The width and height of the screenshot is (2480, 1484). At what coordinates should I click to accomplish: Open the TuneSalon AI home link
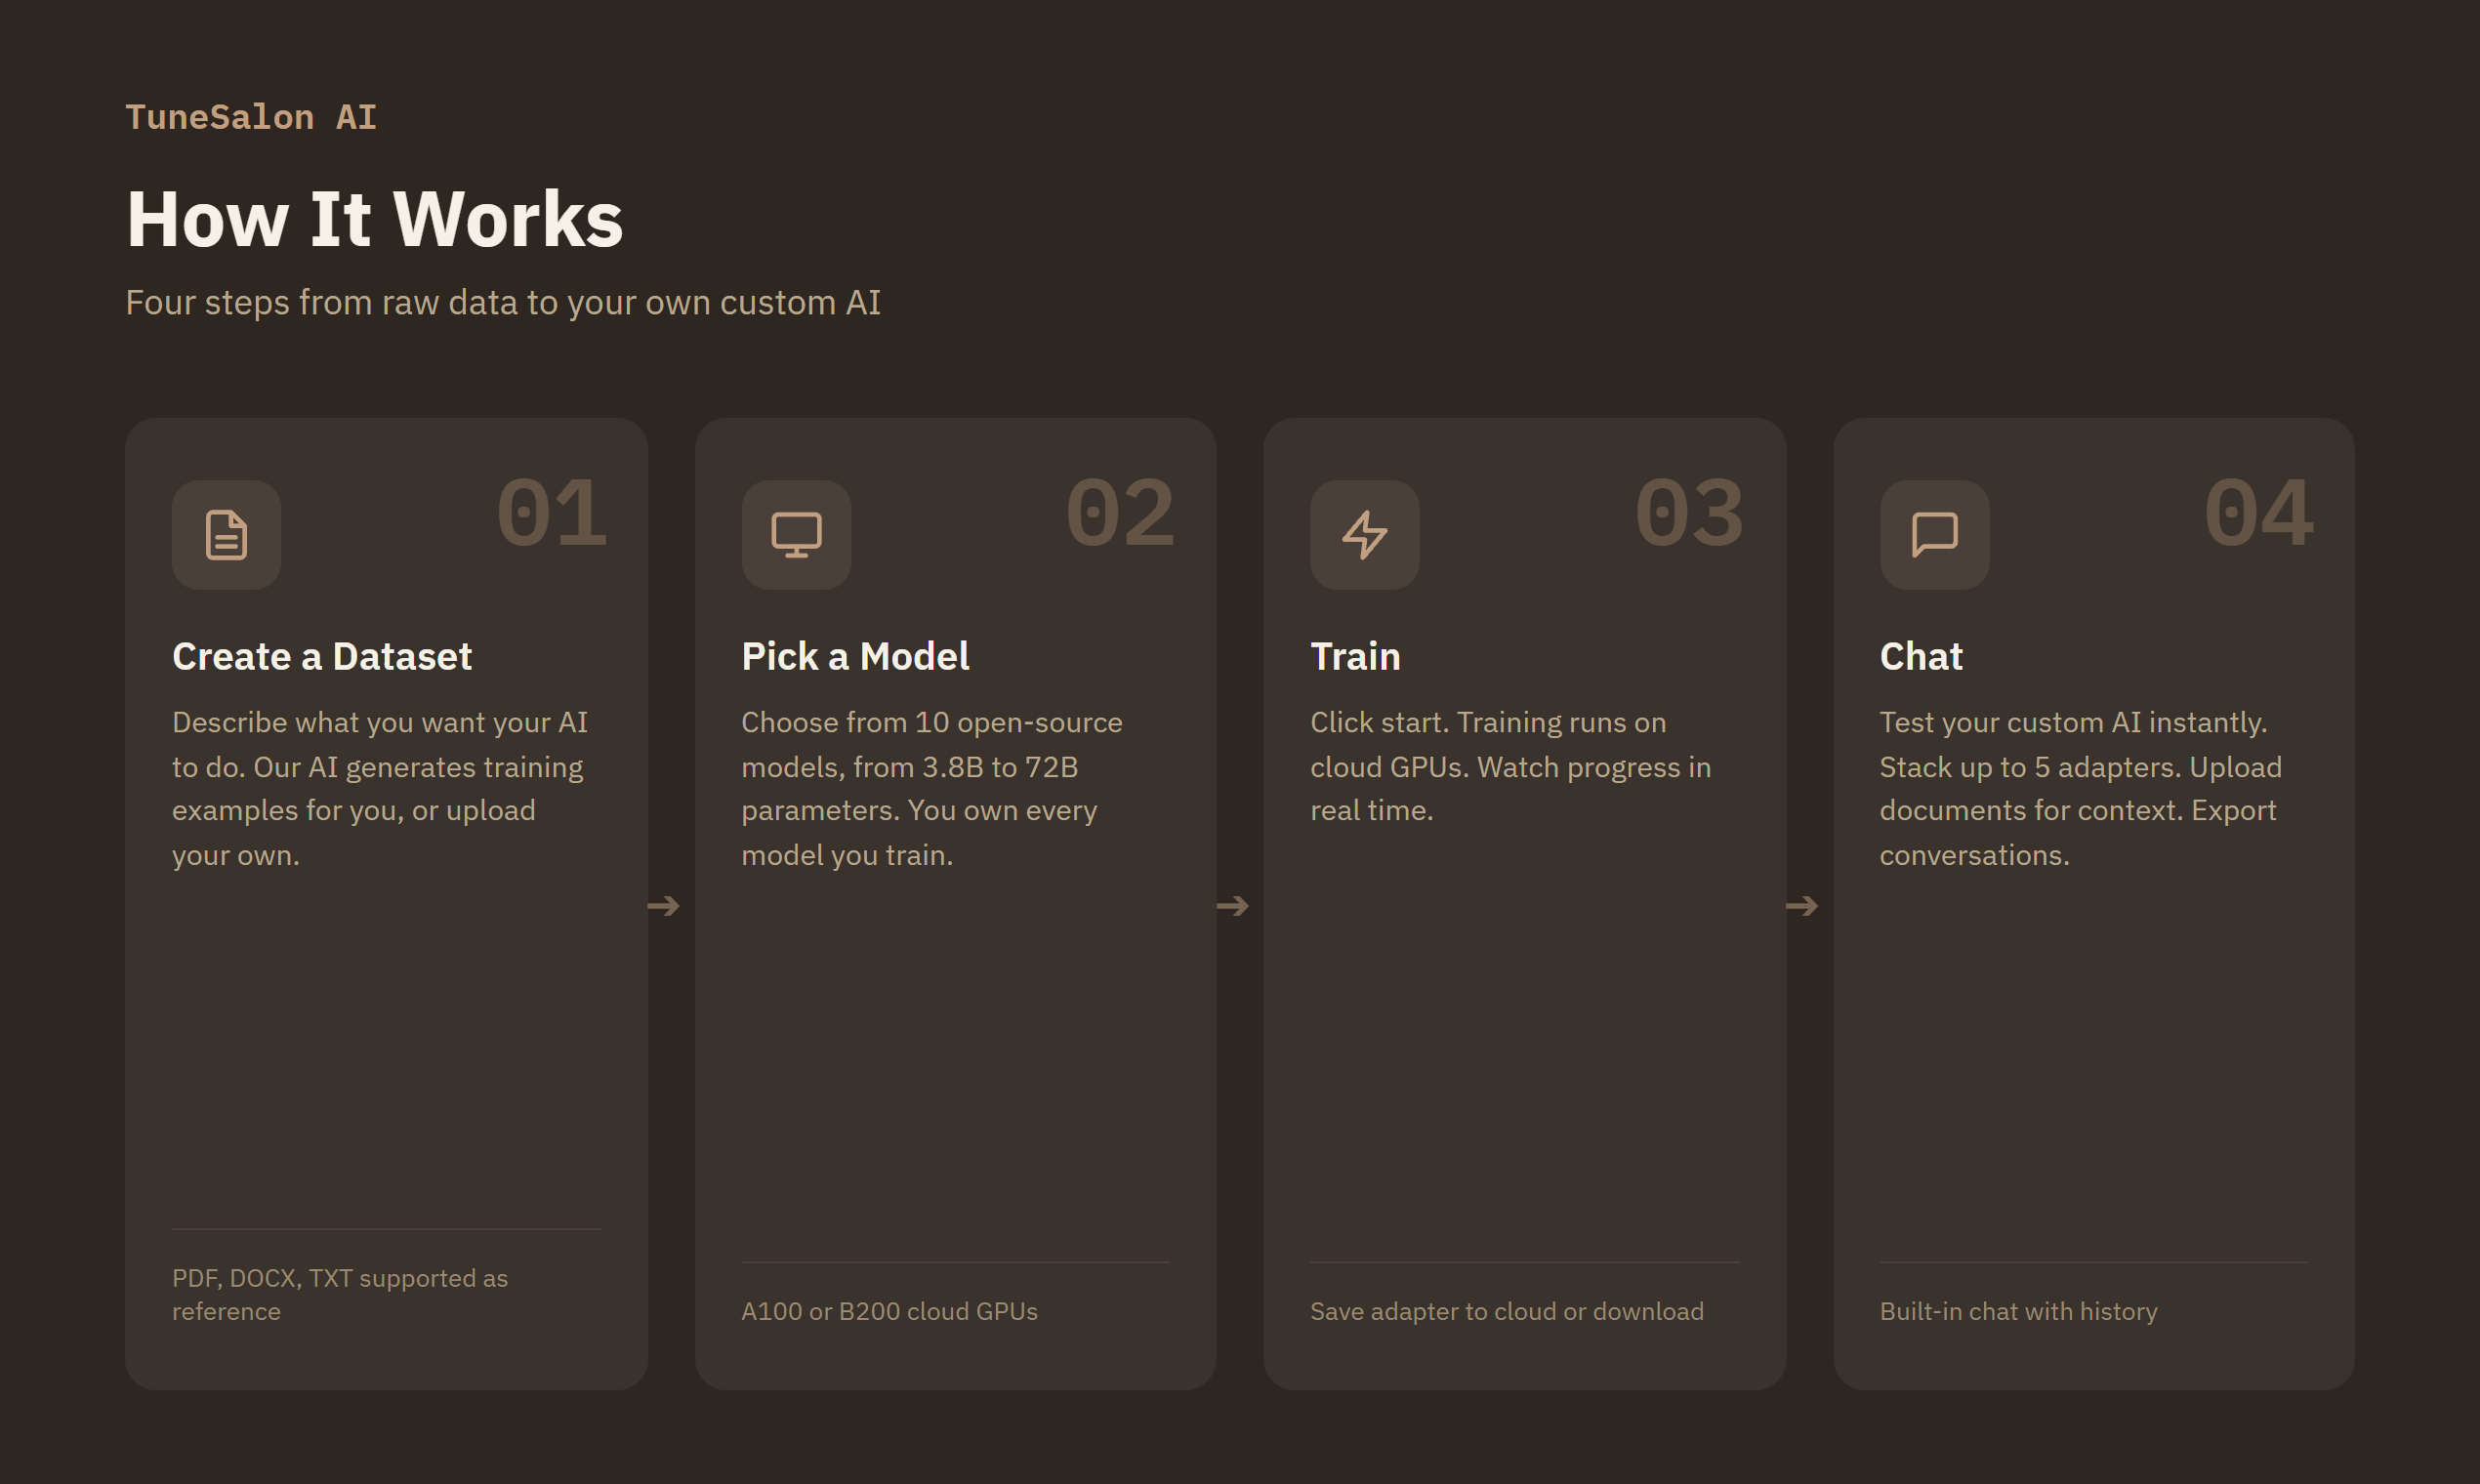(x=251, y=117)
